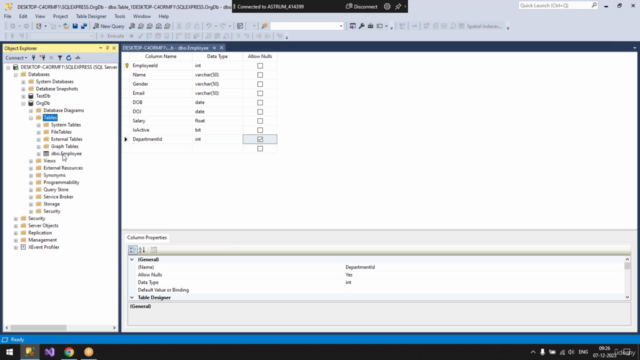Image resolution: width=640 pixels, height=360 pixels.
Task: Toggle Allow Nulls for IsActive column
Action: 260,130
